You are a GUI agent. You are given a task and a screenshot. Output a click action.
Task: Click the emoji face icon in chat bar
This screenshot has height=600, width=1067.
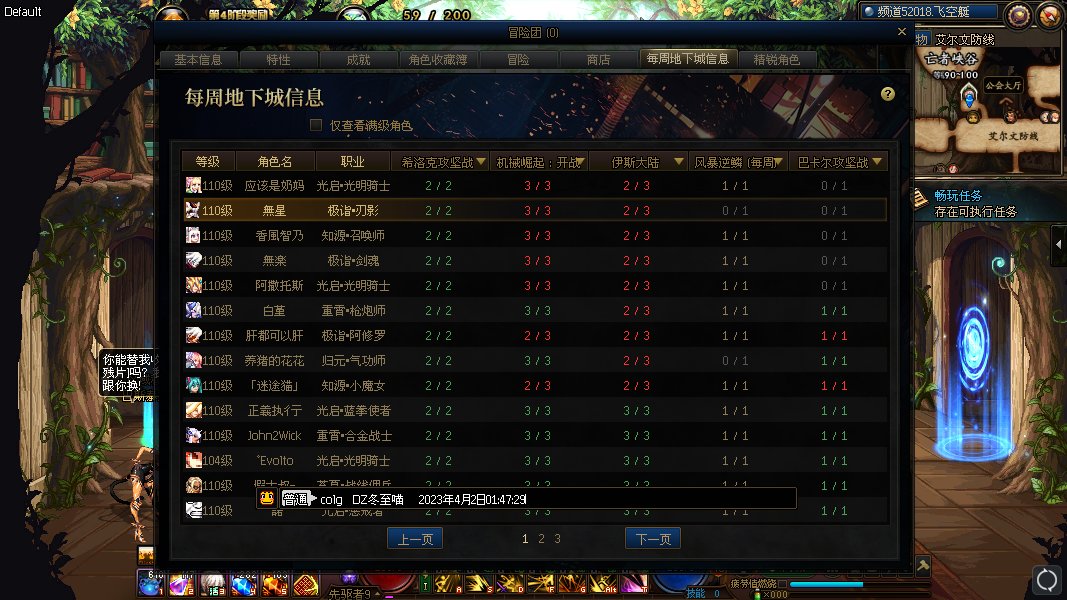267,498
